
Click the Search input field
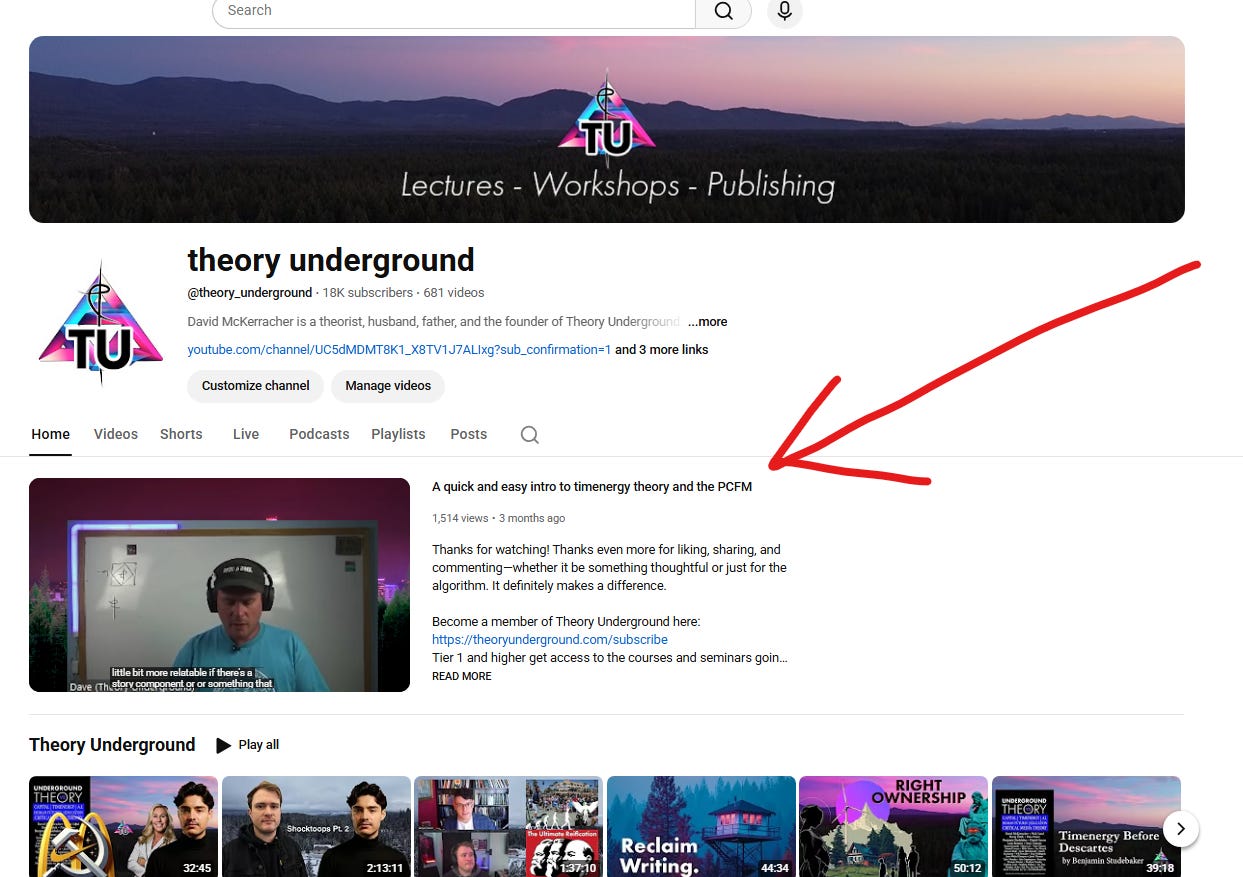coord(454,11)
